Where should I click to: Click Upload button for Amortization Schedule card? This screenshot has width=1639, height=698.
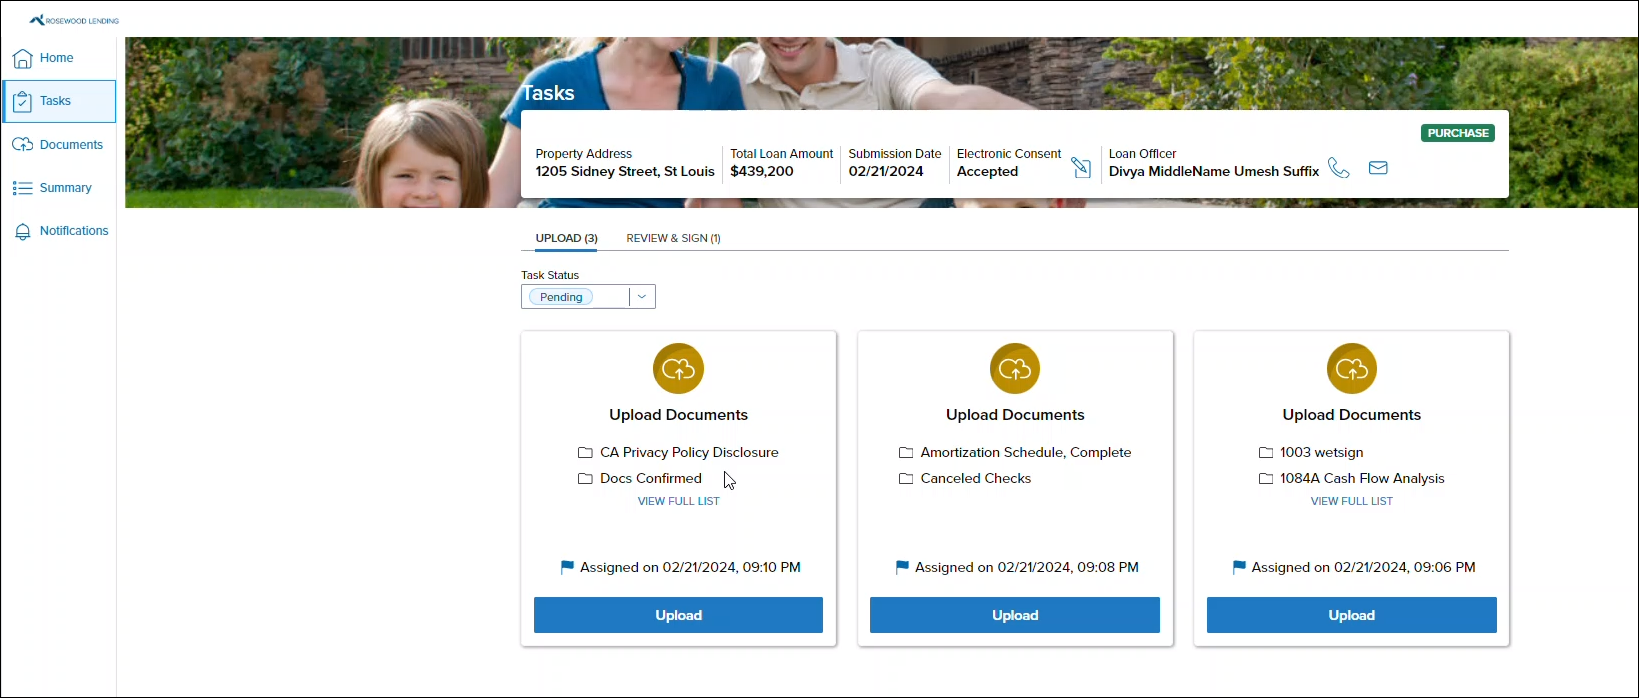[1015, 615]
